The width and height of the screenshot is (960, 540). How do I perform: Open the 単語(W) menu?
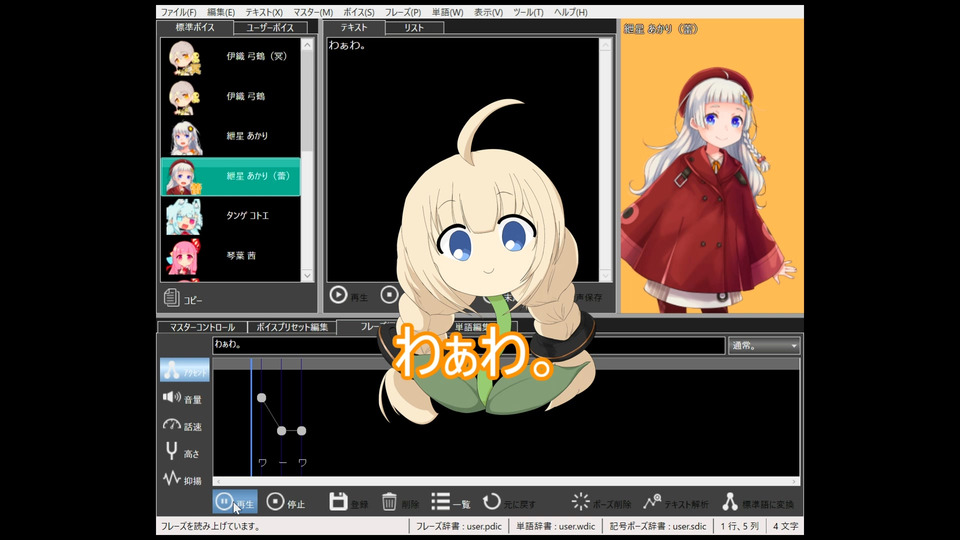coord(447,12)
